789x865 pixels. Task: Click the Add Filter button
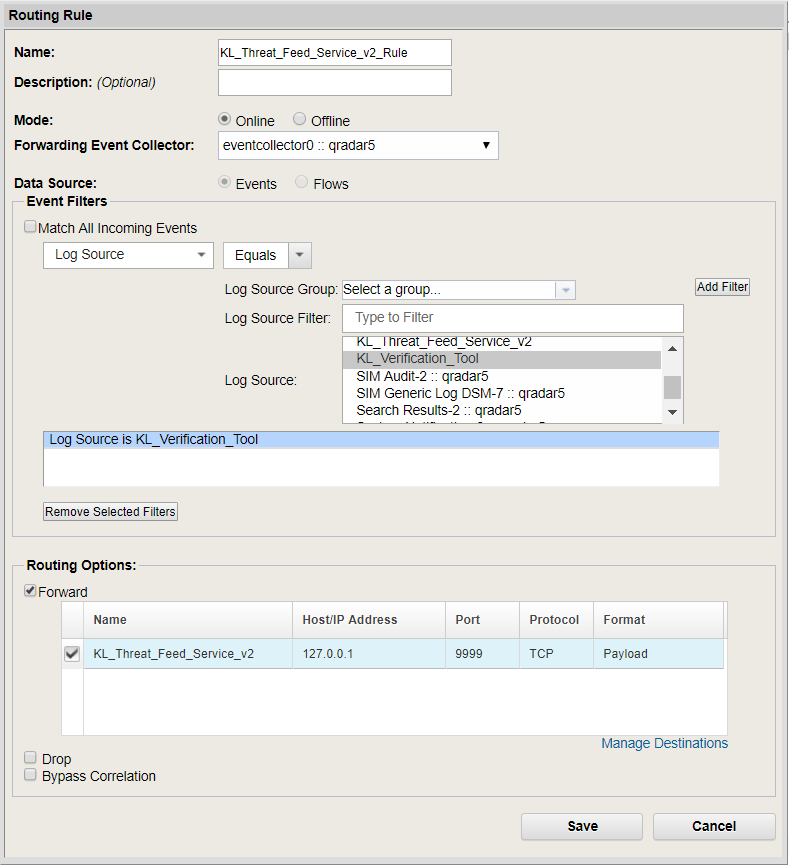tap(722, 287)
